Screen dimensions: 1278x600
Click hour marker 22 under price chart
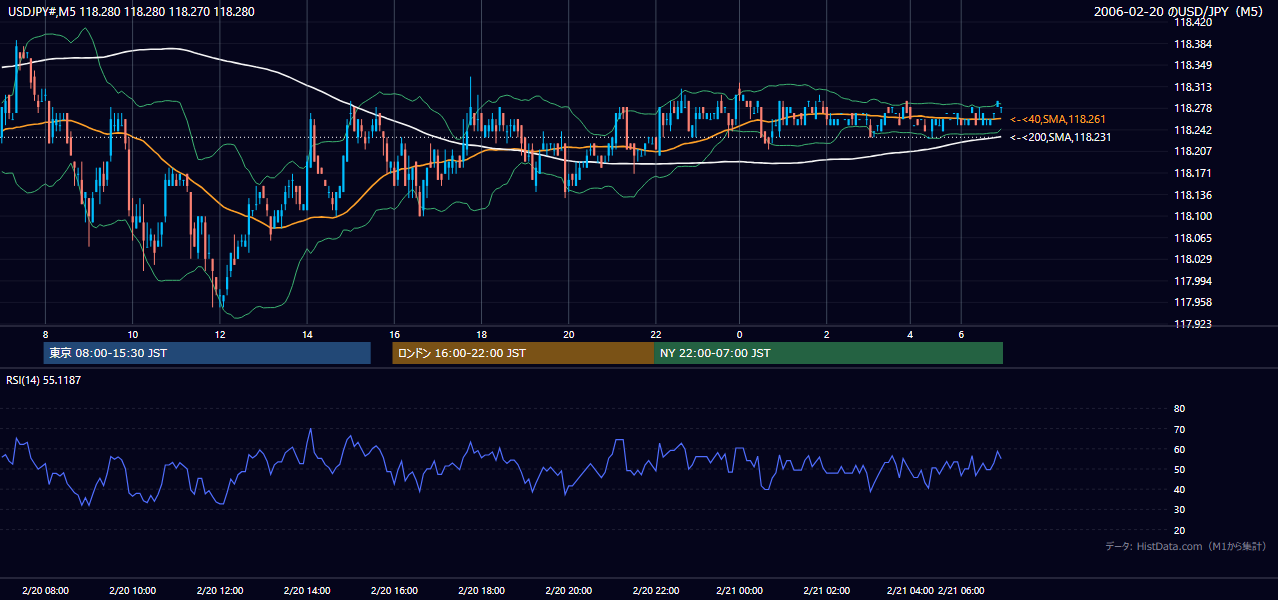656,334
